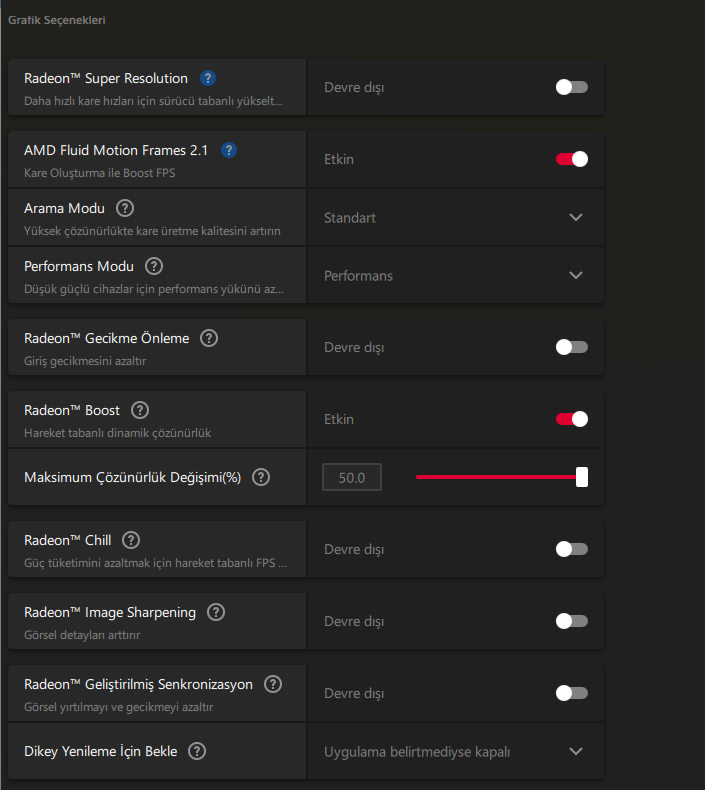Turn off the Radeon Boost switch
705x790 pixels.
click(x=572, y=419)
